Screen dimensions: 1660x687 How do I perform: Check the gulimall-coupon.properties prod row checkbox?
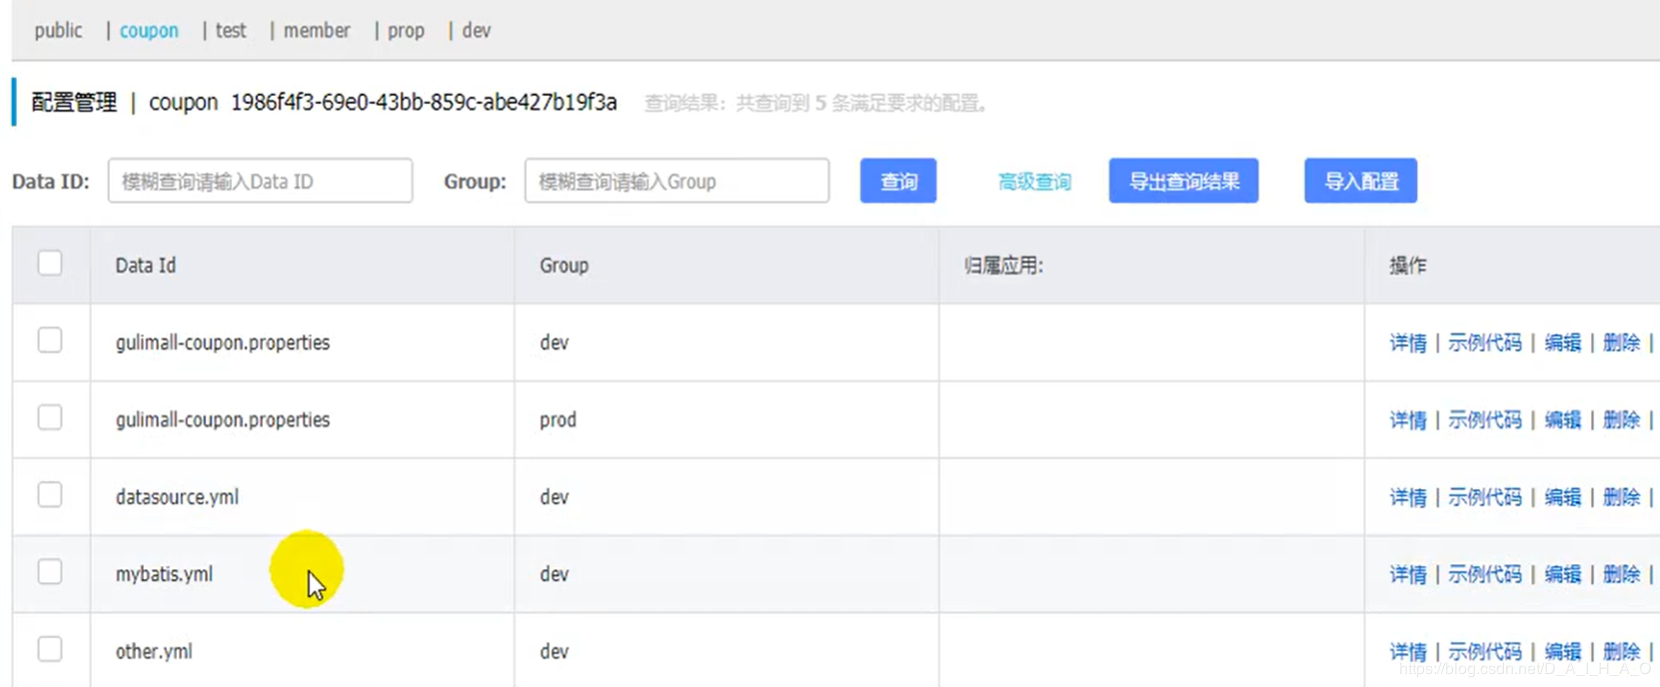click(x=50, y=417)
